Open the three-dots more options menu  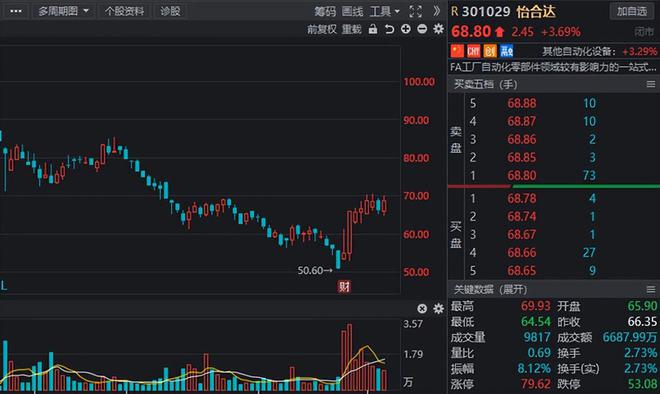pyautogui.click(x=16, y=11)
